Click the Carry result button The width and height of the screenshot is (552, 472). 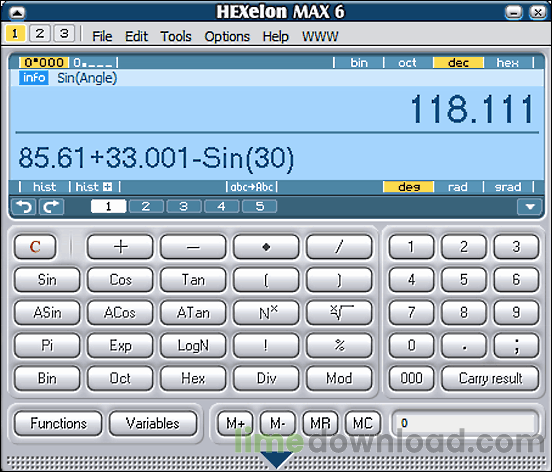point(490,378)
